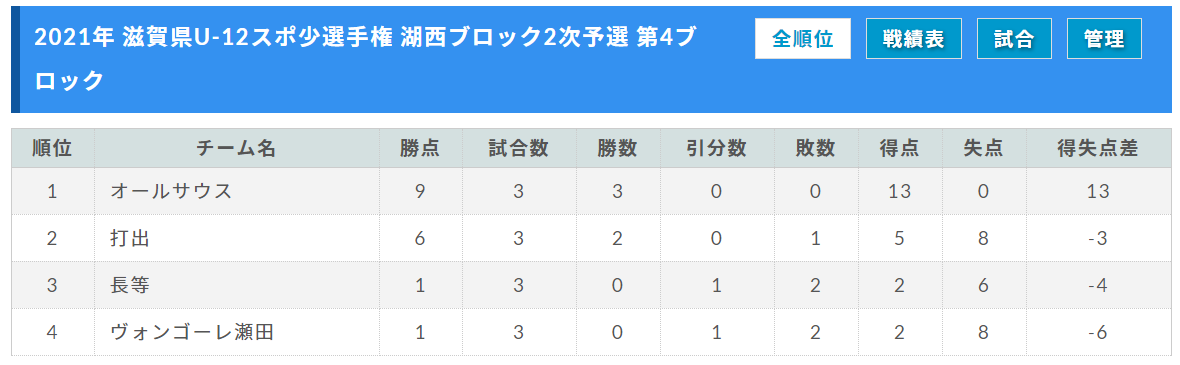1180x365 pixels.
Task: Select team name オールサウス
Action: pyautogui.click(x=171, y=191)
